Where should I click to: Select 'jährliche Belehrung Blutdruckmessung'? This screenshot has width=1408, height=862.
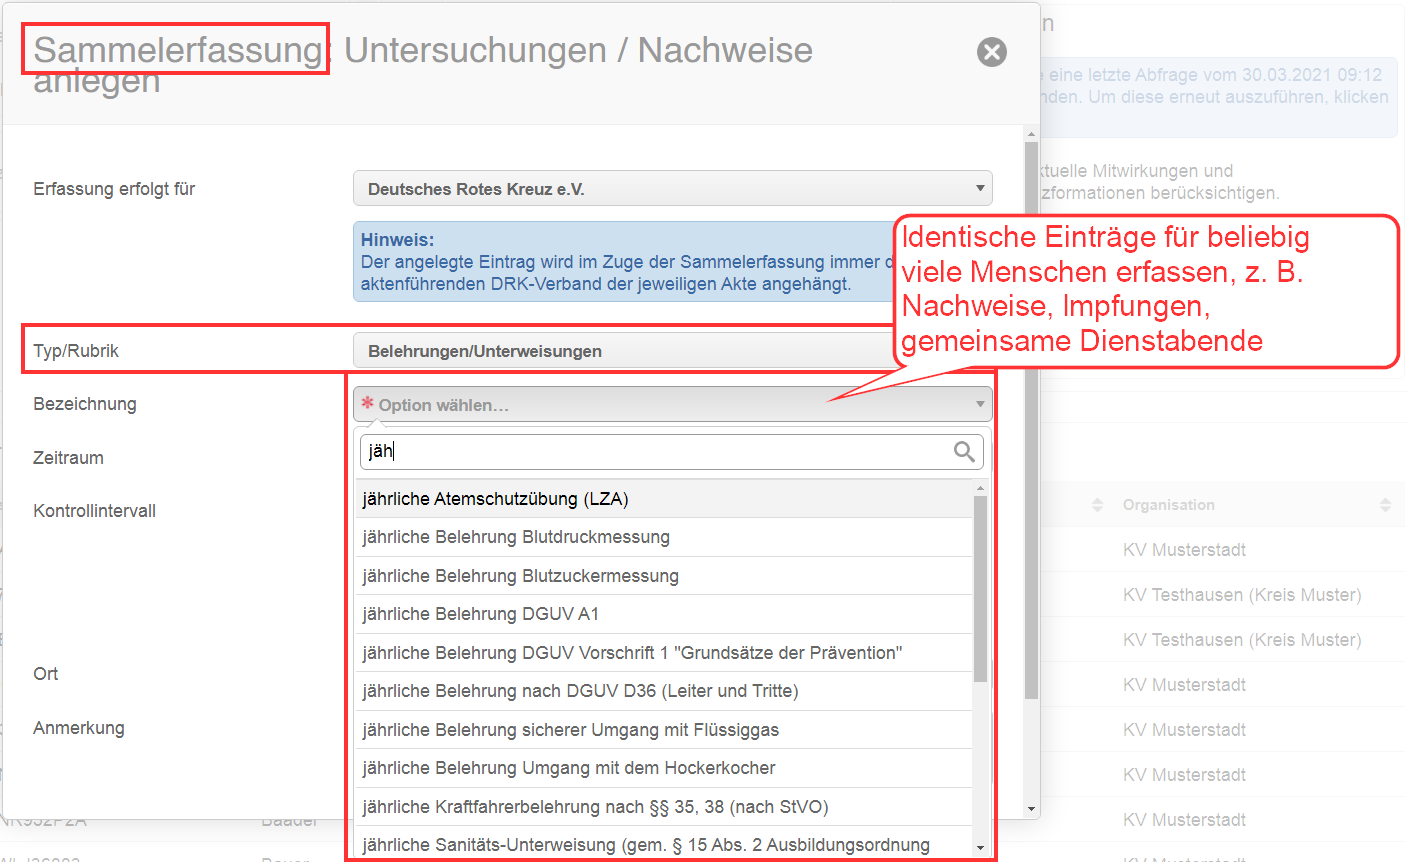click(664, 537)
